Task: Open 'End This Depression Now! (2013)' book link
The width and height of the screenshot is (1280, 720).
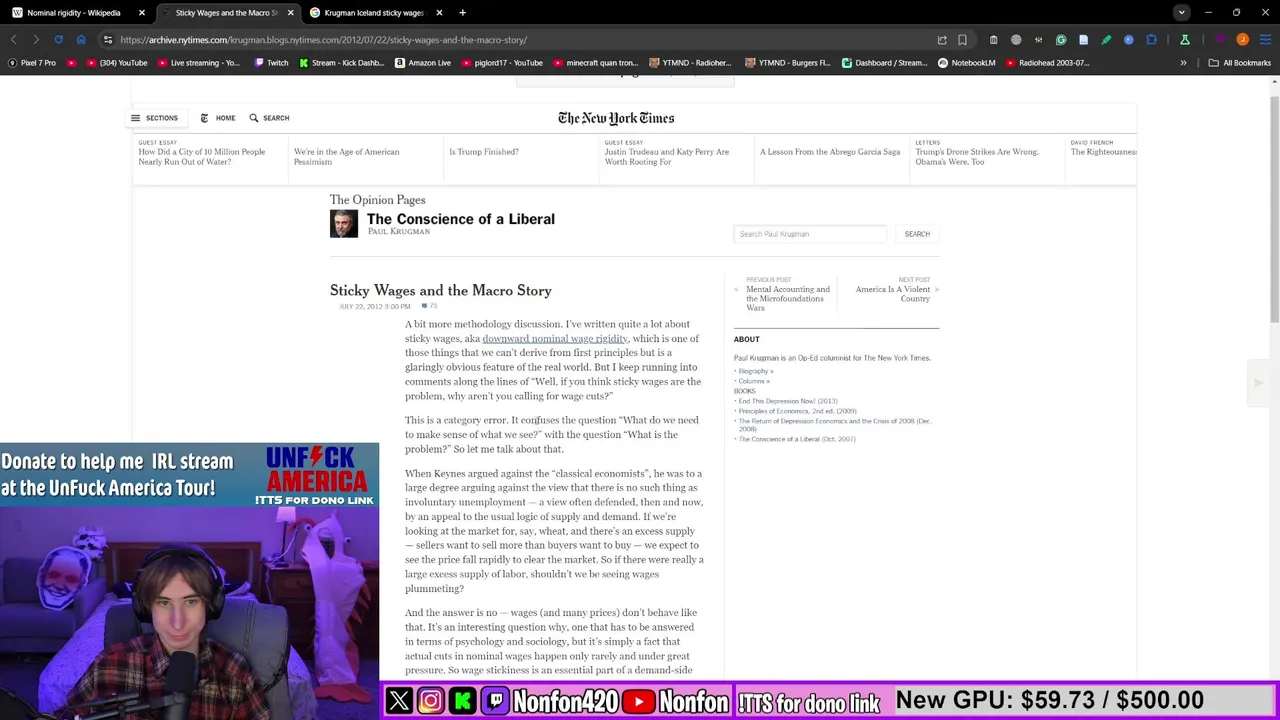Action: tap(788, 401)
